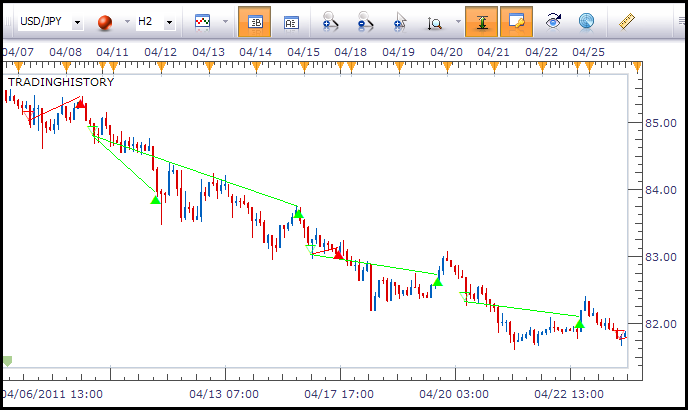Click the green shield marker at chart bottom-left
Screen dimensions: 688x410
coord(8,361)
